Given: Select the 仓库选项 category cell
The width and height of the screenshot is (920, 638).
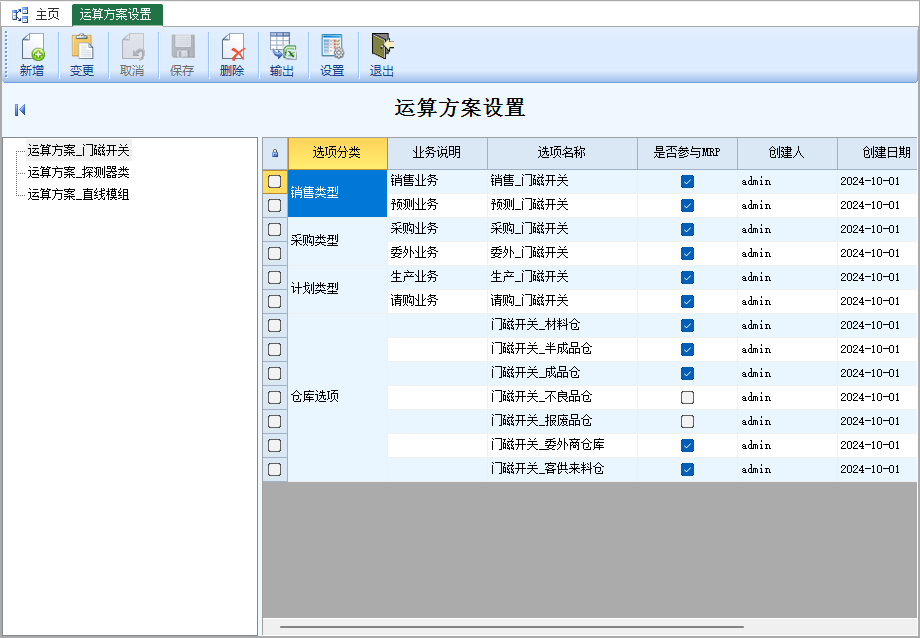Looking at the screenshot, I should coord(337,397).
